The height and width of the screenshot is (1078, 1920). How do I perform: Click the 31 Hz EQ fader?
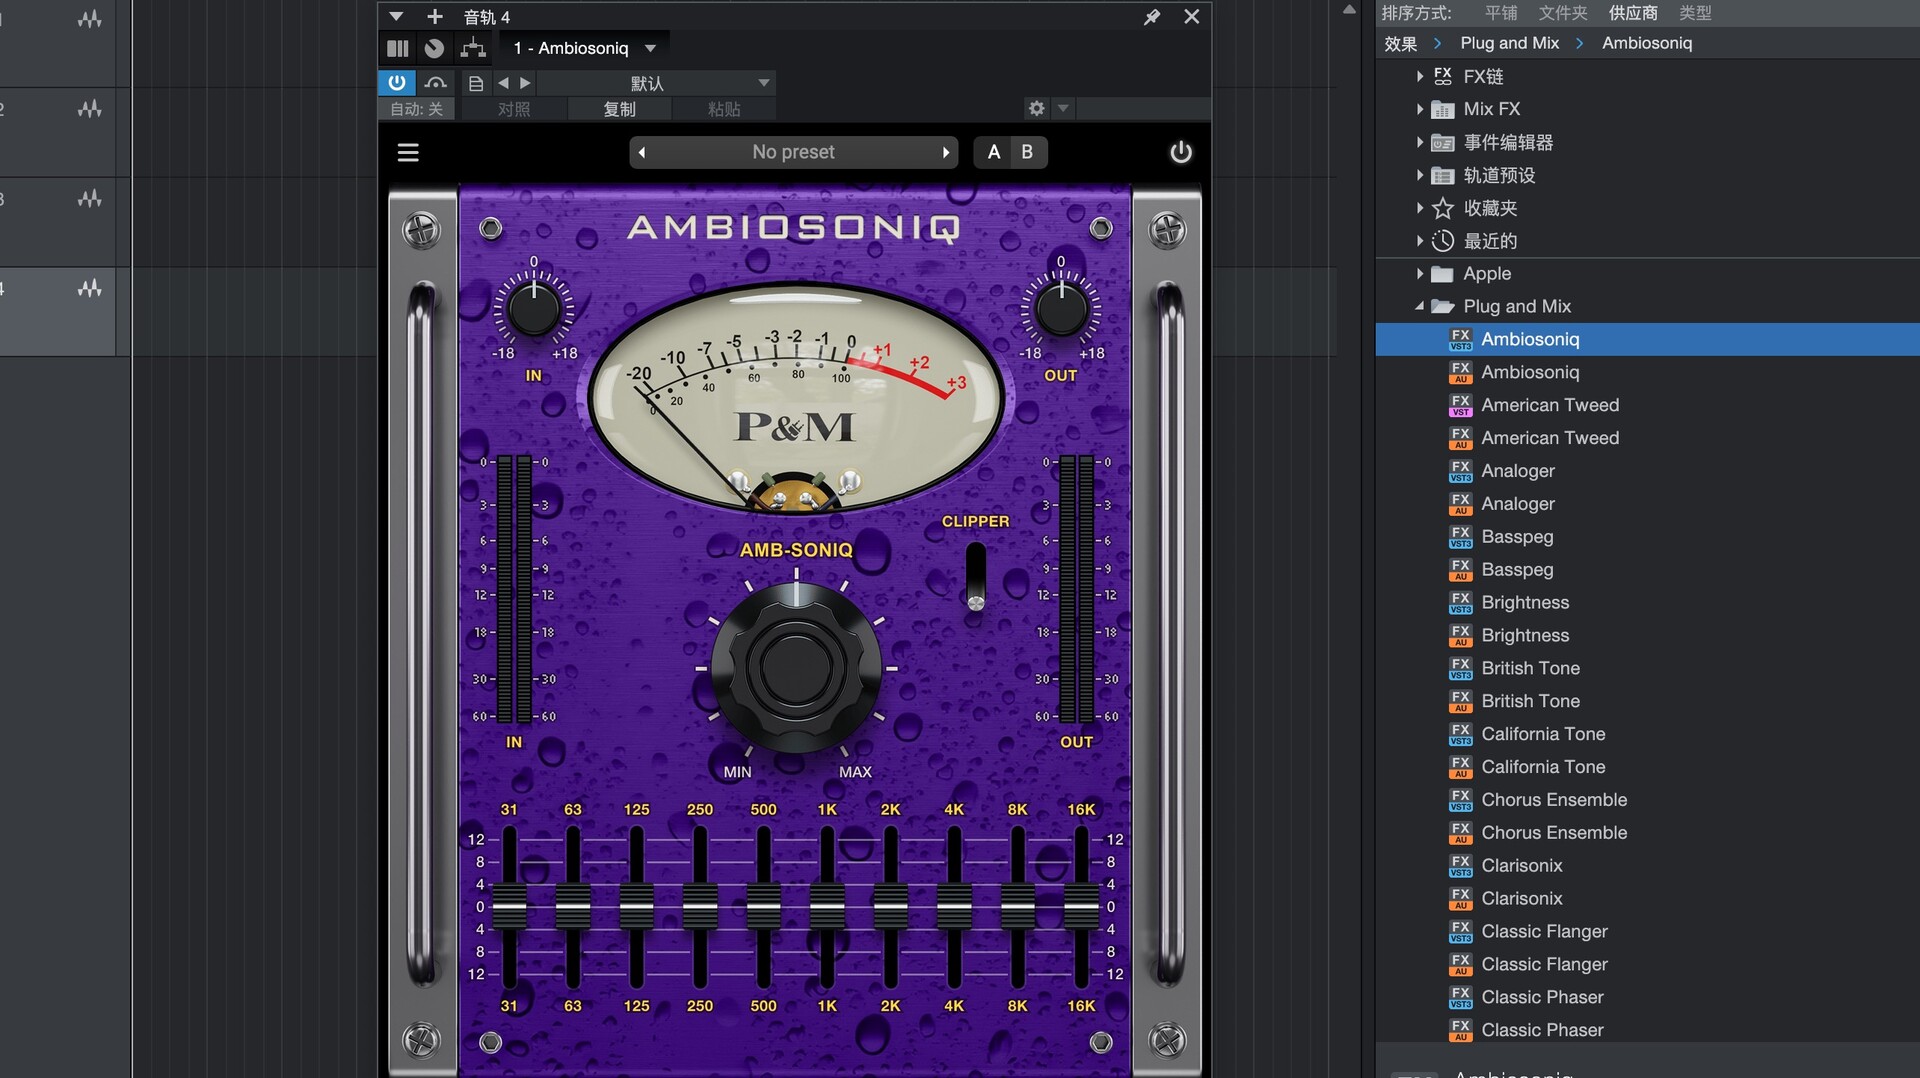click(509, 908)
